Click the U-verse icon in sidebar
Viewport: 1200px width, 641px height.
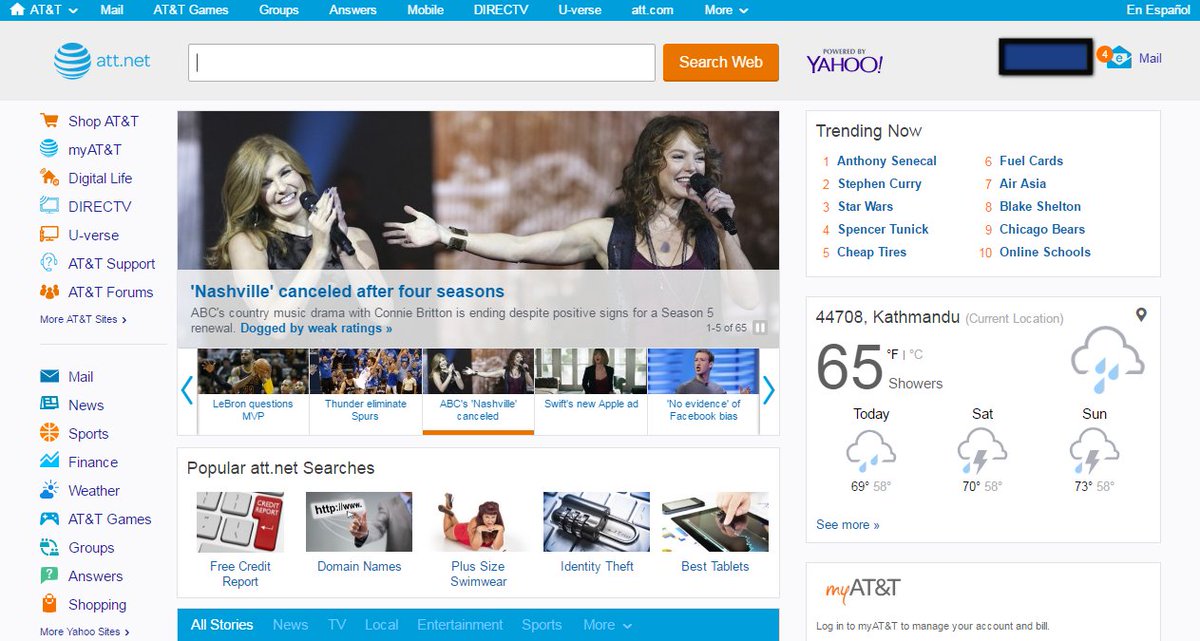(x=49, y=235)
